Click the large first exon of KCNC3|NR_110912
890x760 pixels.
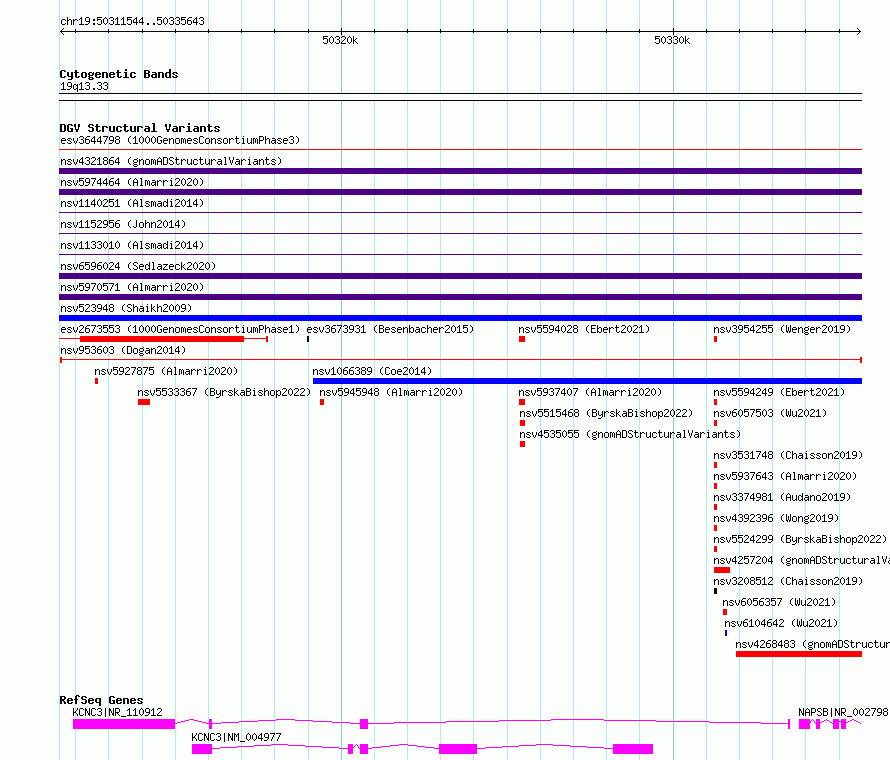click(x=124, y=723)
